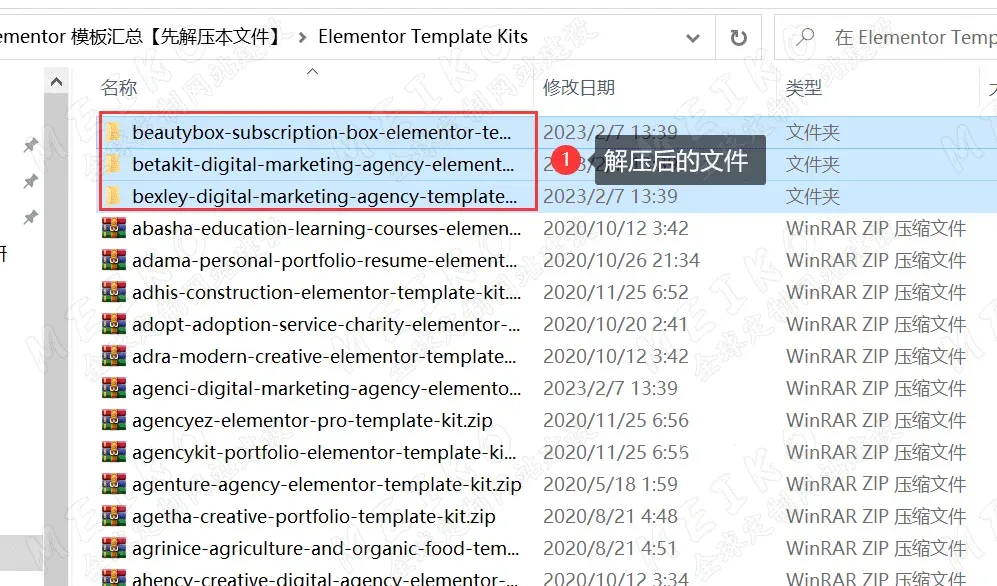Click the beautybox-subscription-box folder icon
The width and height of the screenshot is (997, 586).
(114, 132)
